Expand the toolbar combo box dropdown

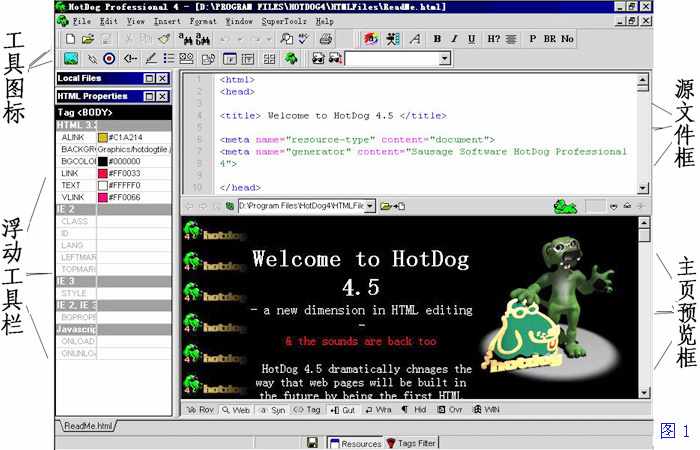[444, 59]
